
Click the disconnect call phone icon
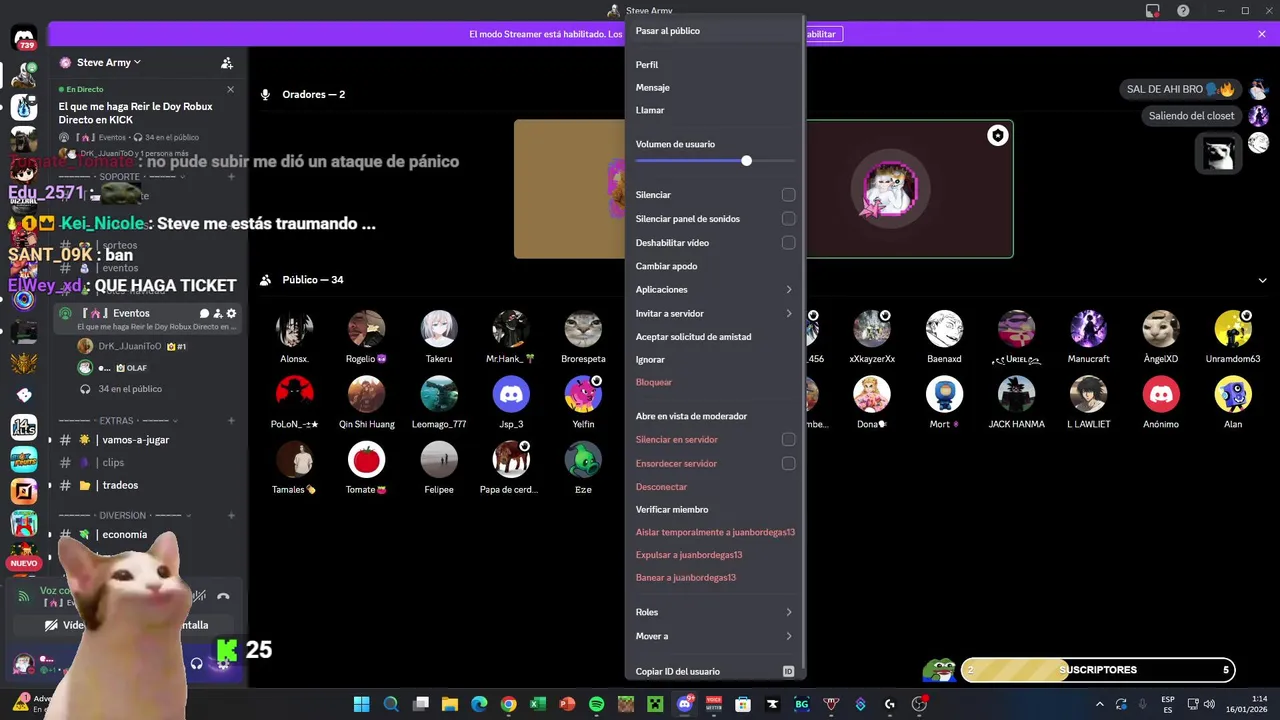pyautogui.click(x=223, y=596)
